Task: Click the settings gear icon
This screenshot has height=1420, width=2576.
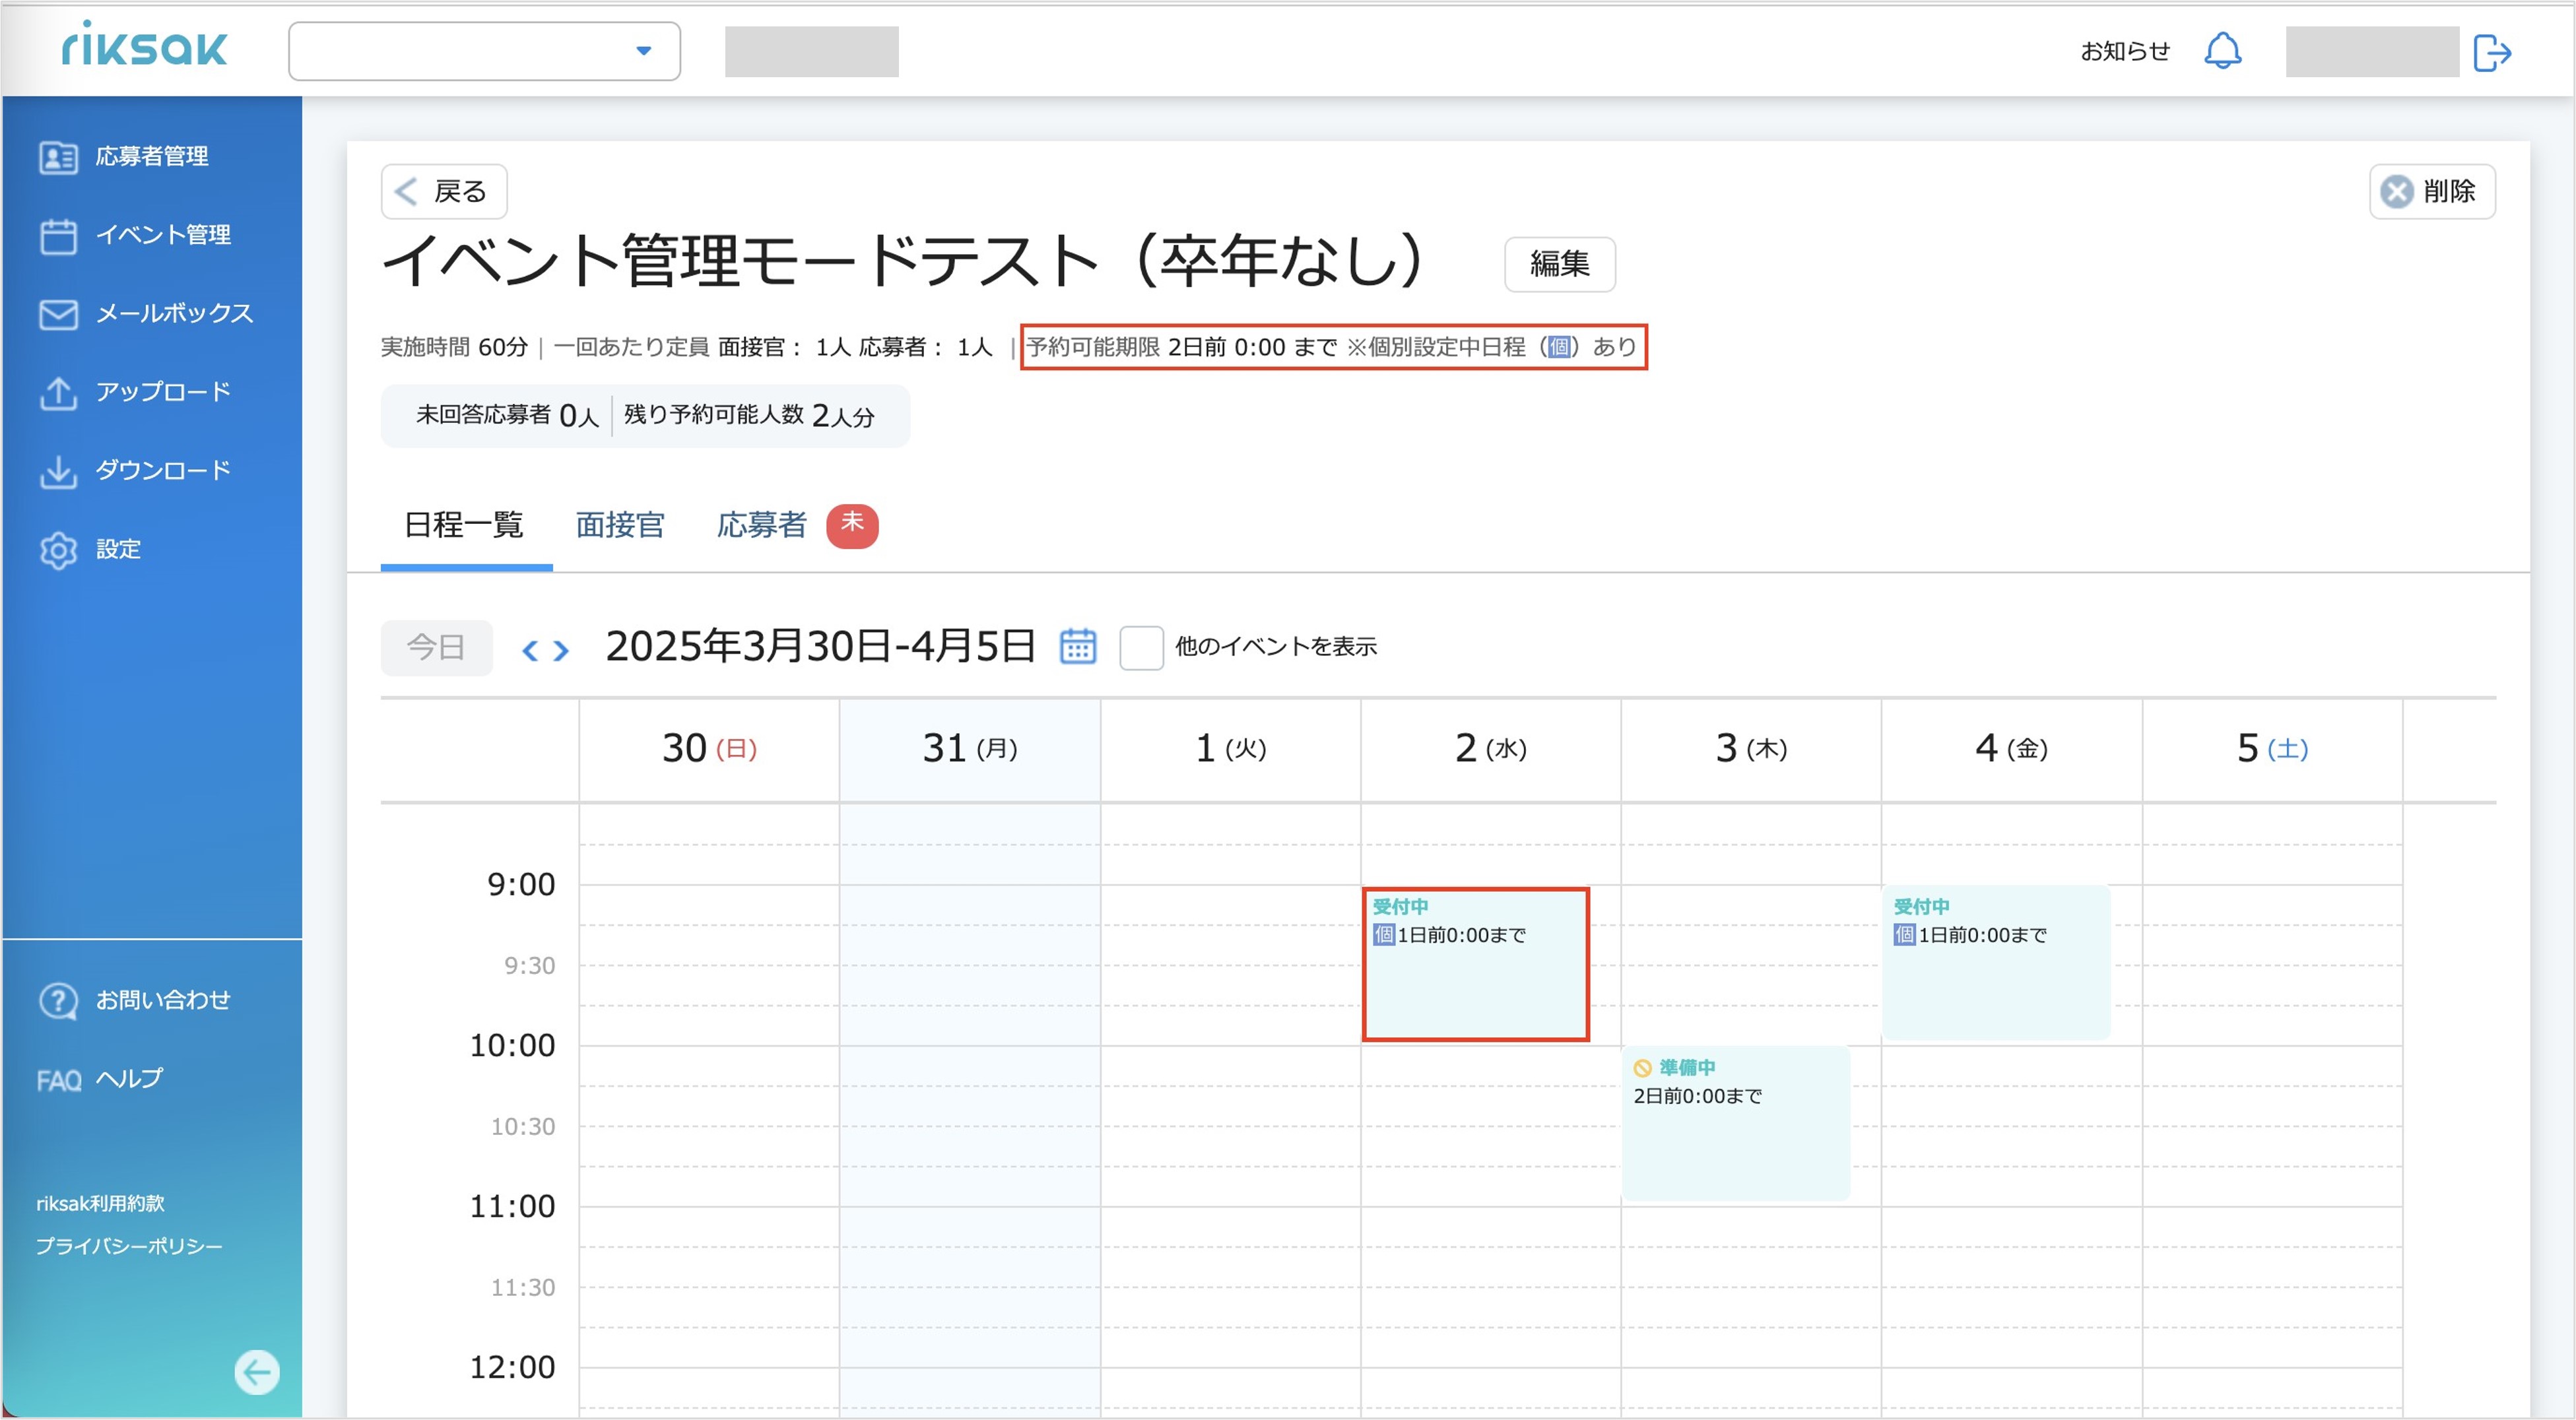Action: point(58,550)
